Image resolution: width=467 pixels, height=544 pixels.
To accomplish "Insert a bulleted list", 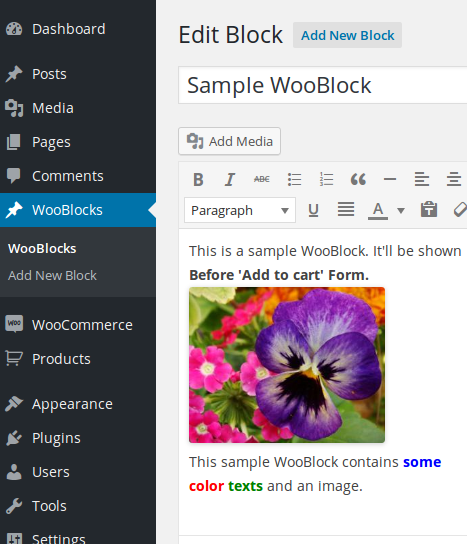I will [x=294, y=179].
